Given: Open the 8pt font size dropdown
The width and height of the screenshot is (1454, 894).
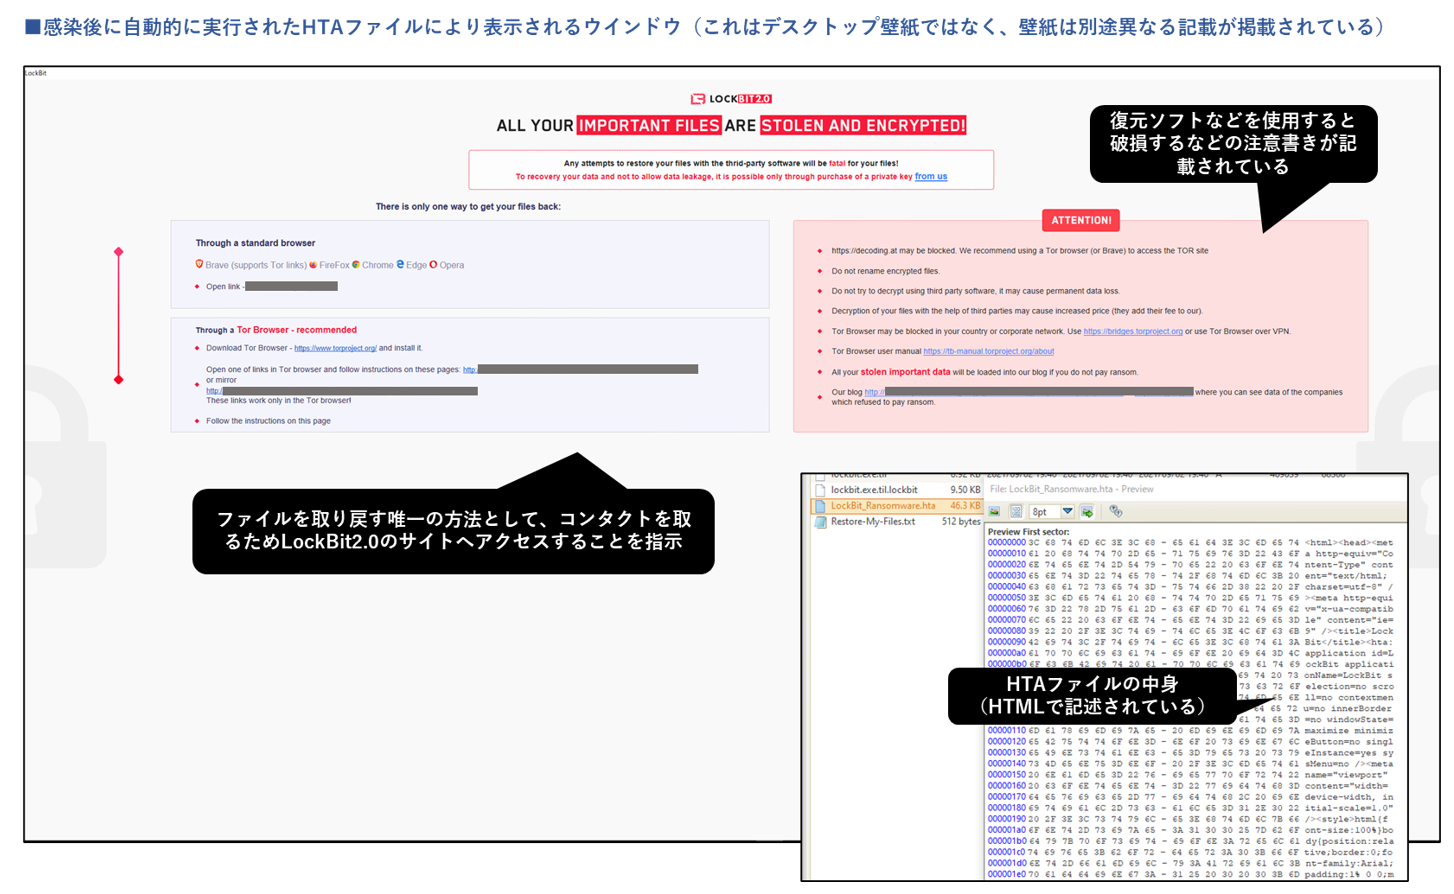Looking at the screenshot, I should [1067, 512].
